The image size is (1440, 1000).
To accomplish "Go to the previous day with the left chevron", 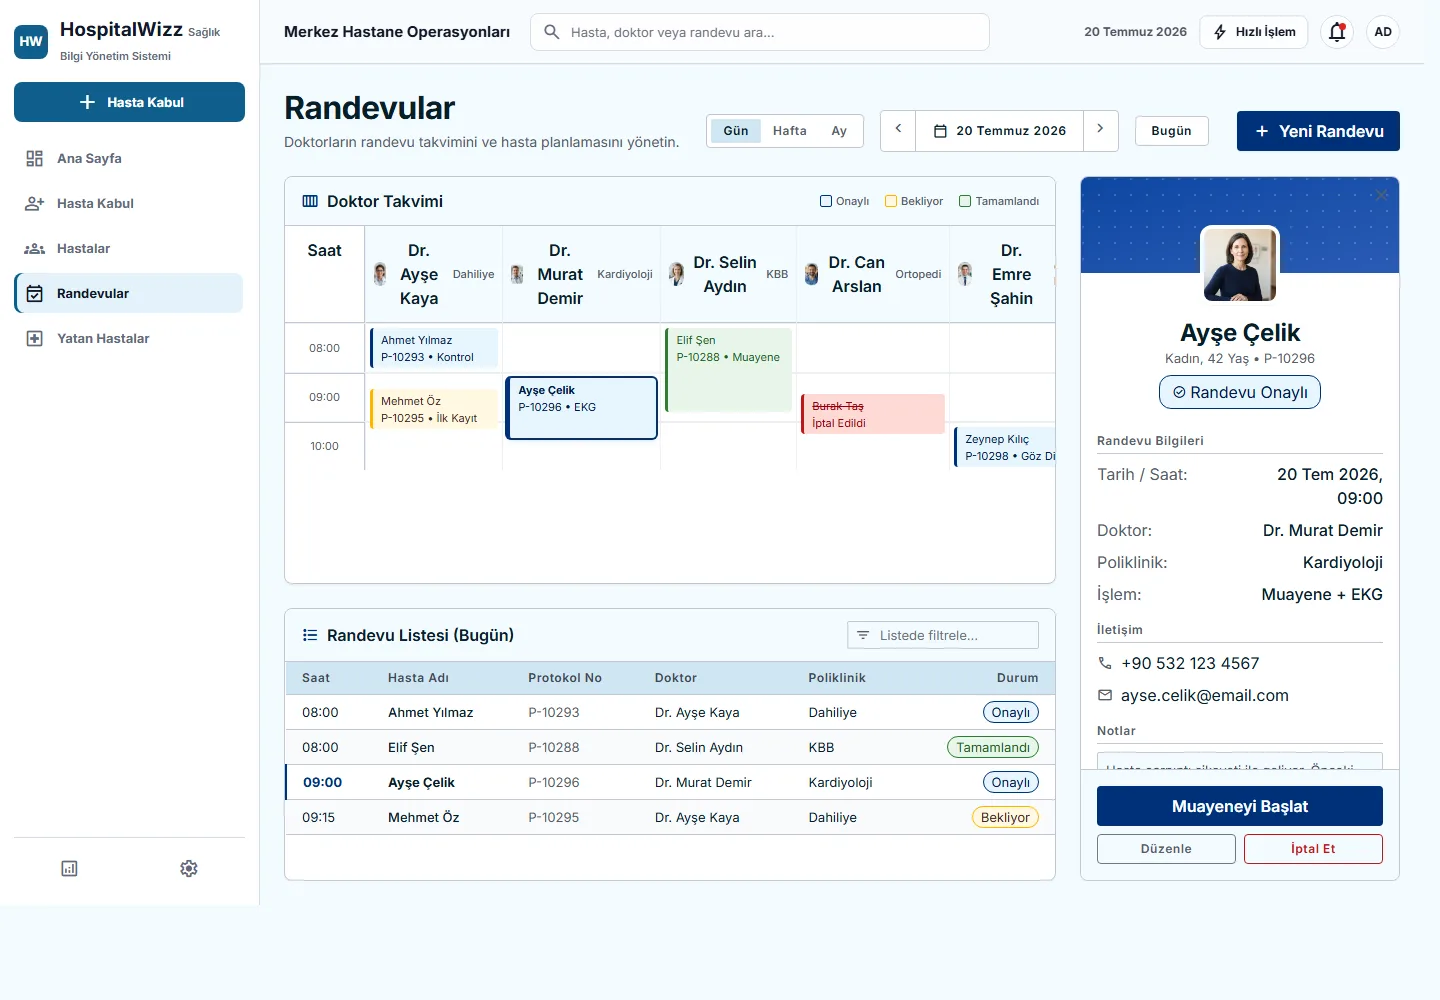I will point(898,130).
